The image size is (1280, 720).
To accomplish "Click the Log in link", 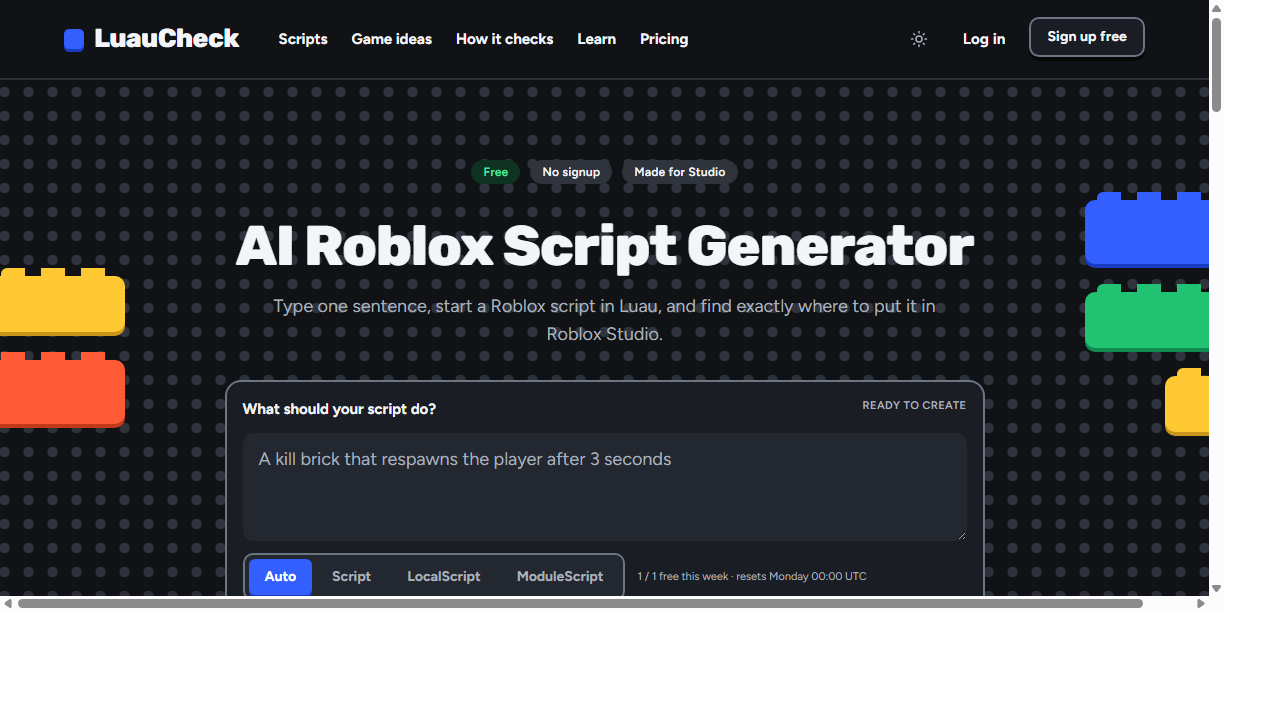I will (x=984, y=39).
